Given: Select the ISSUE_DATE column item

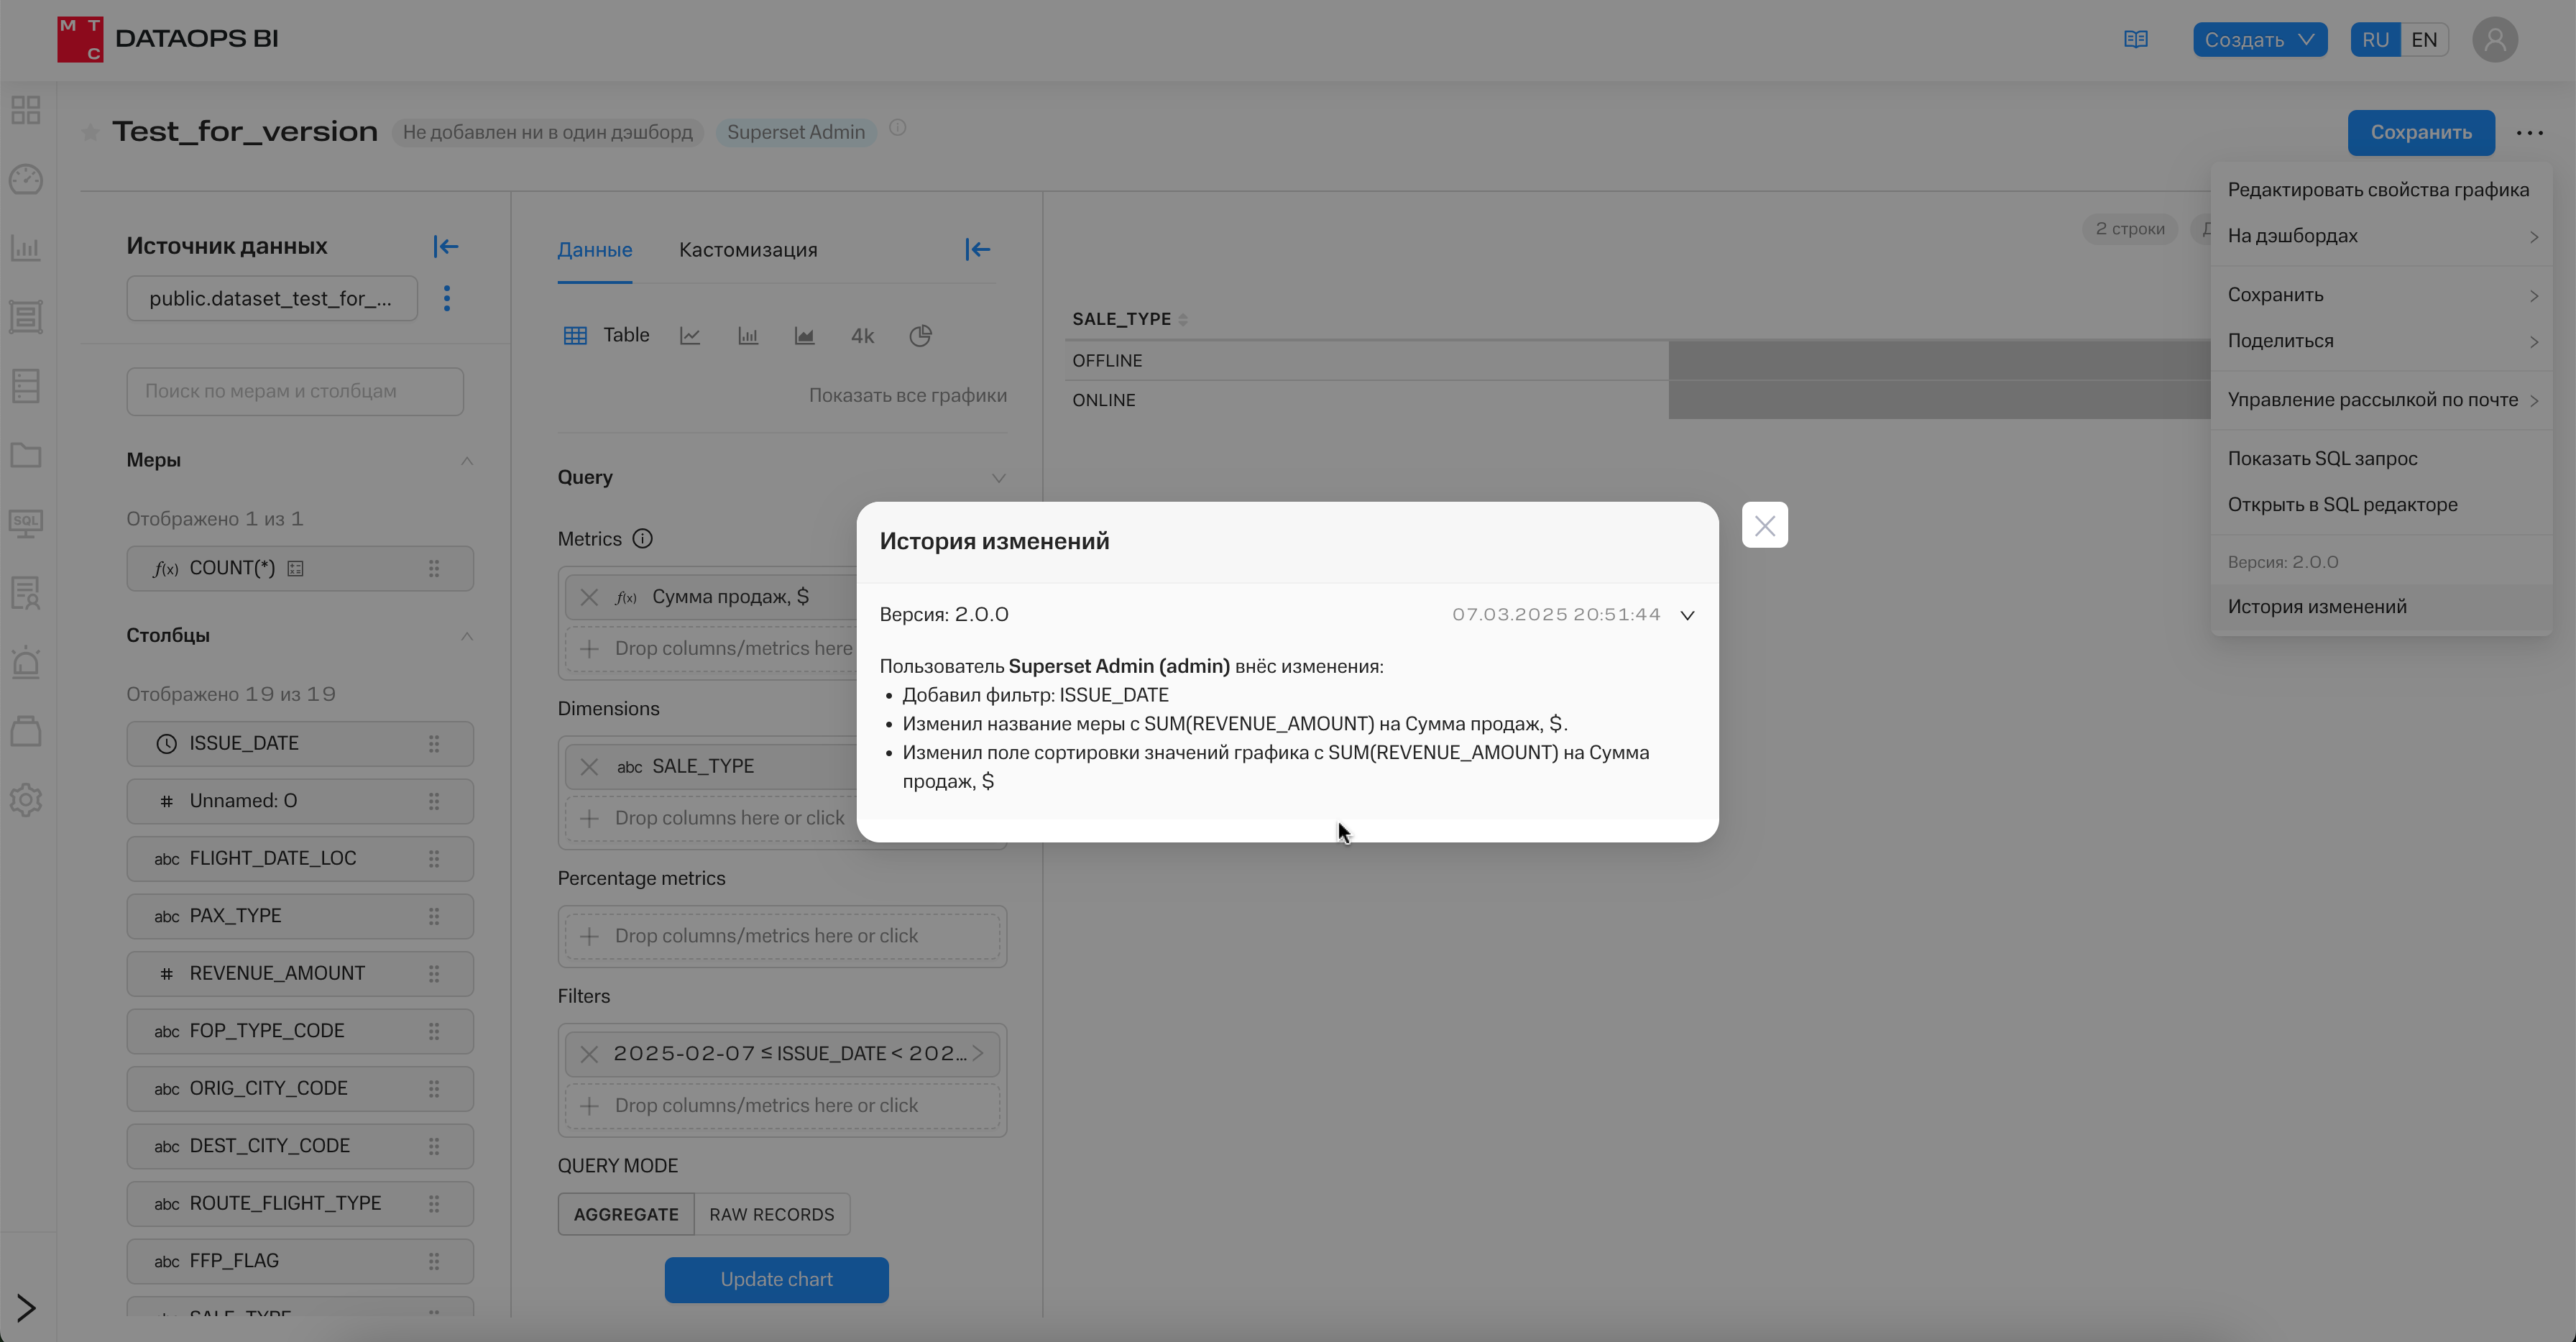Looking at the screenshot, I should click(300, 744).
